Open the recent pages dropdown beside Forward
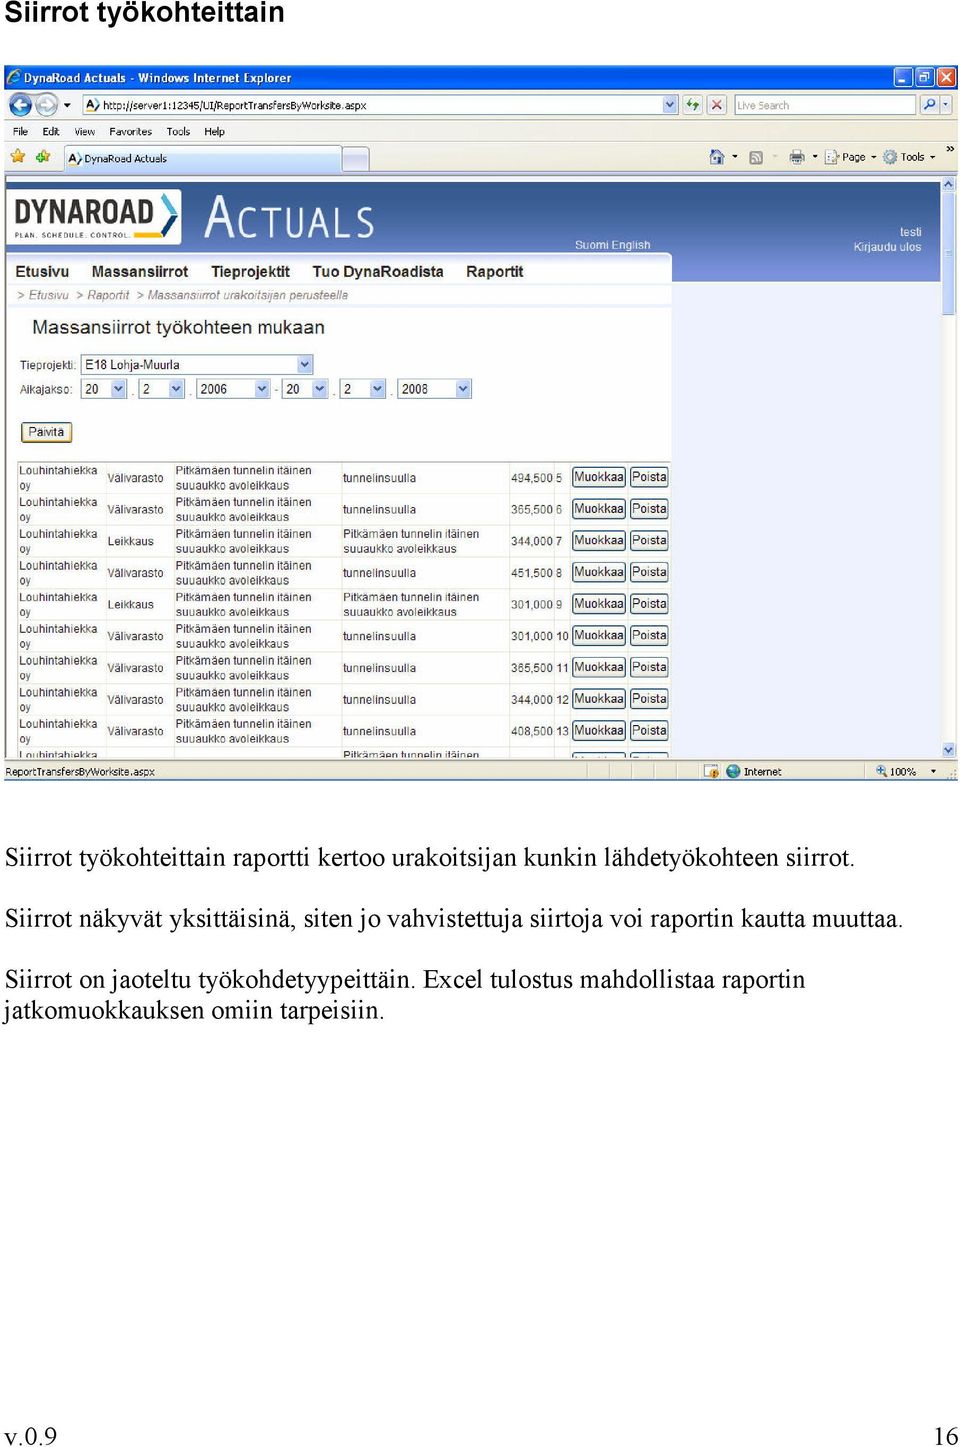The width and height of the screenshot is (960, 1447). point(67,104)
